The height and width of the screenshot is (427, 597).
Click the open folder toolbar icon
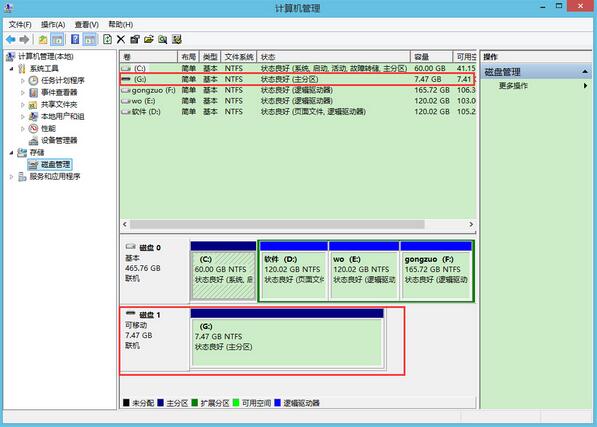[x=148, y=39]
